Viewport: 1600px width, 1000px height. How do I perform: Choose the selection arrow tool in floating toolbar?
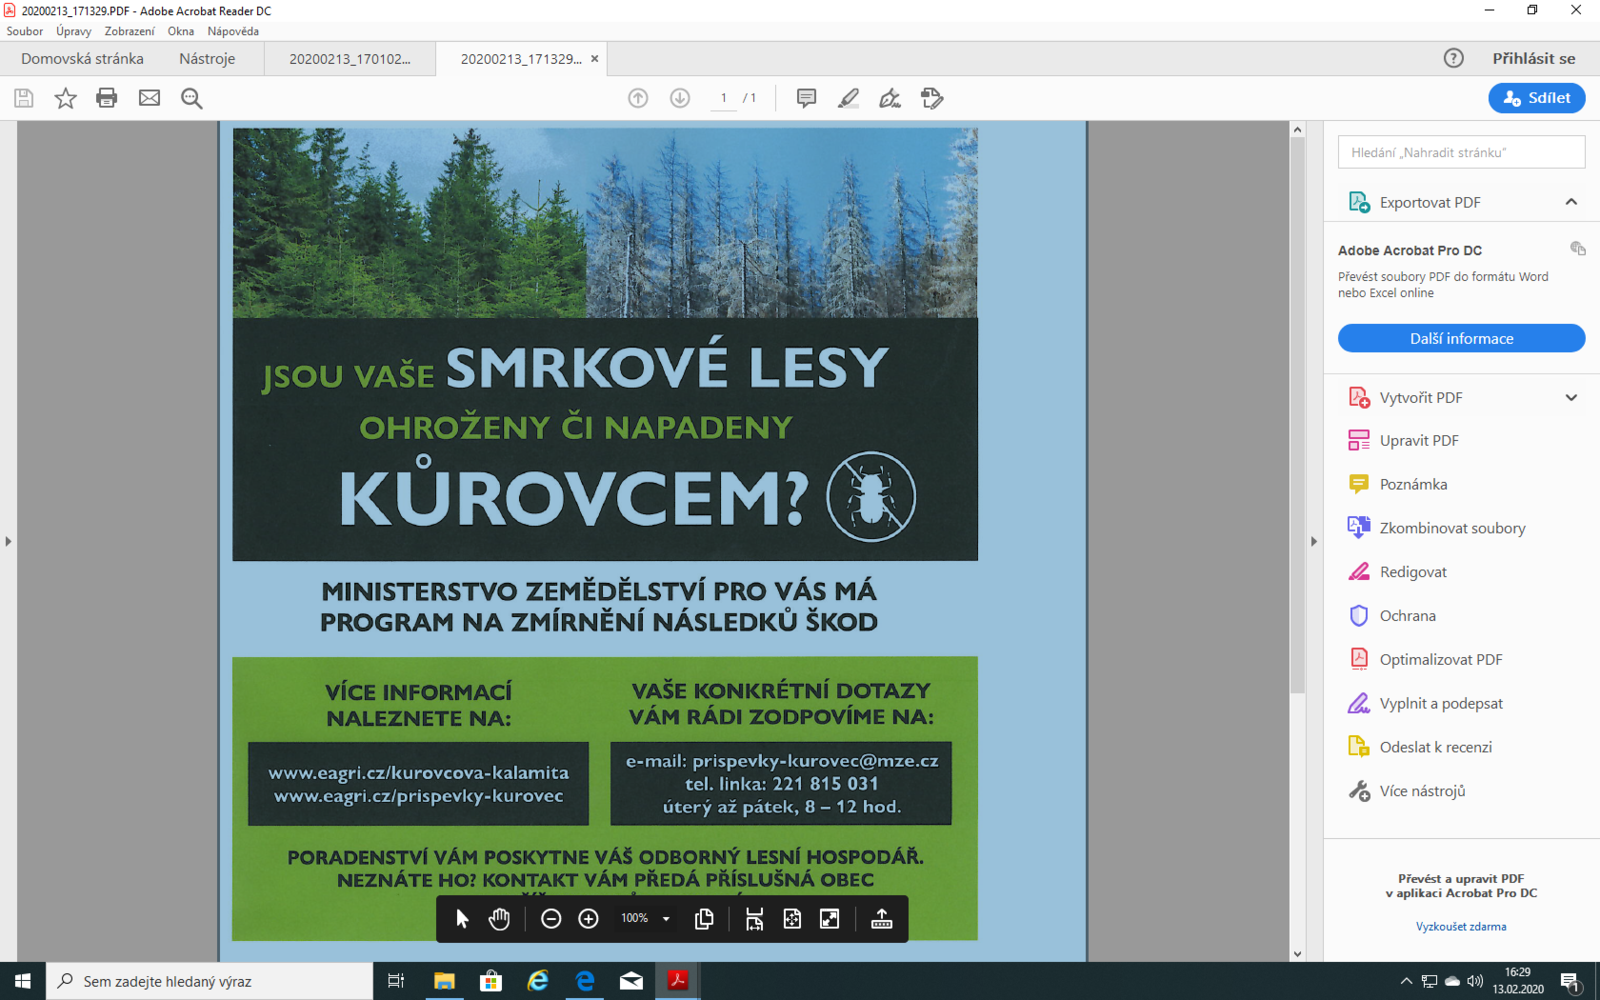pyautogui.click(x=462, y=919)
